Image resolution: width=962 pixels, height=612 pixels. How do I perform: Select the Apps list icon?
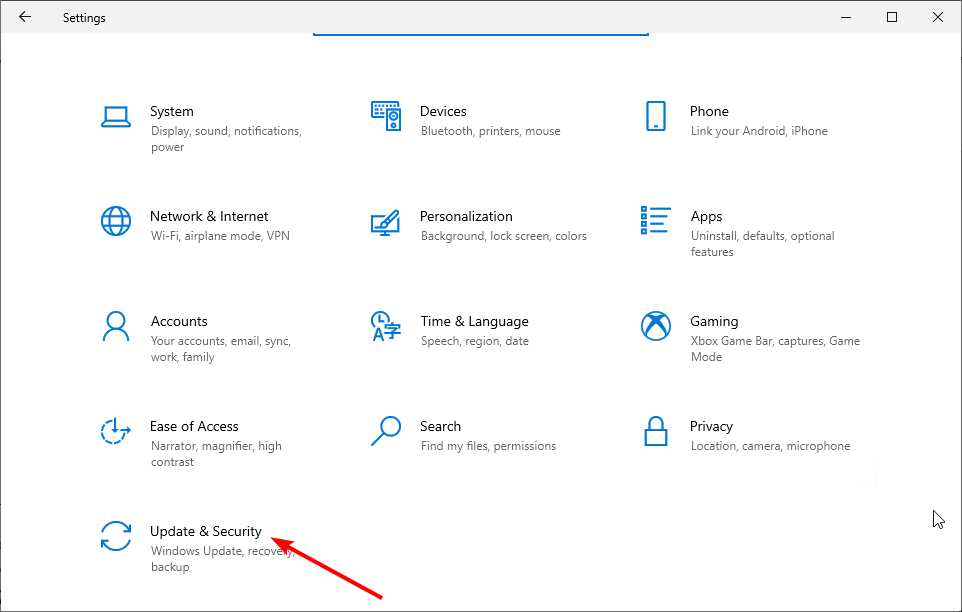point(656,221)
